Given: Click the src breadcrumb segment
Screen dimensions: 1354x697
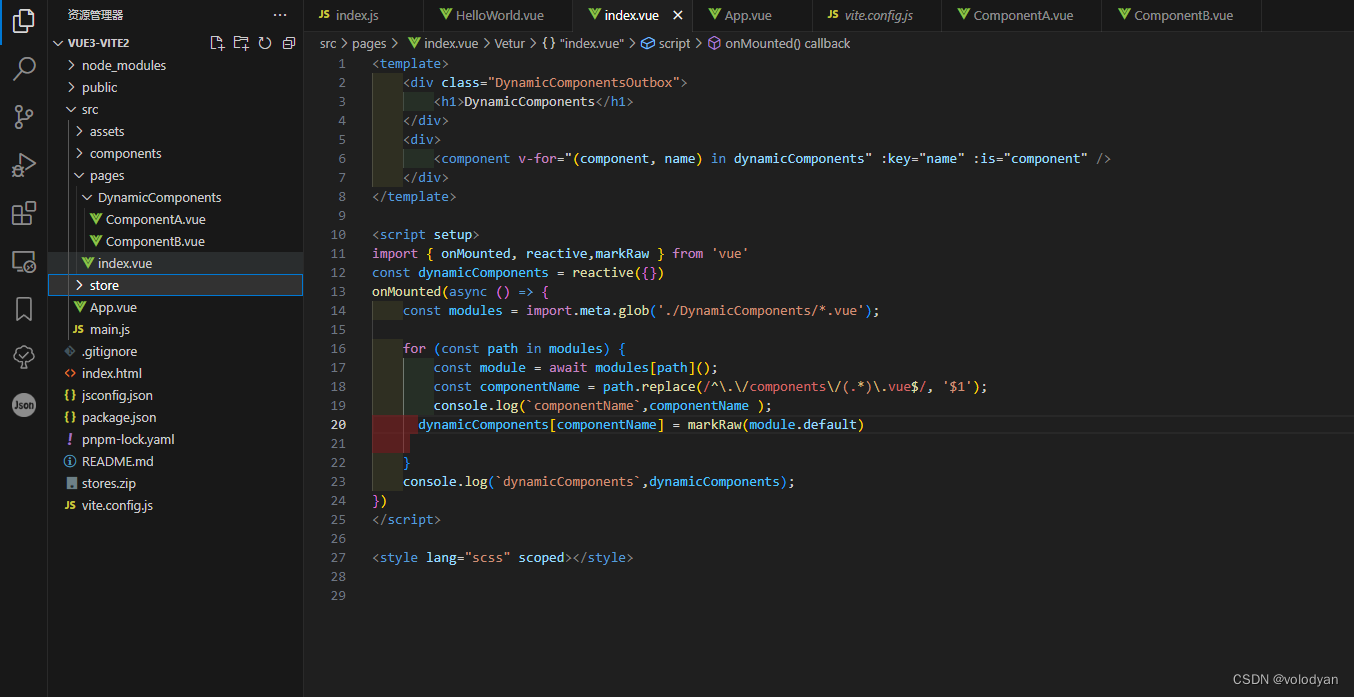Looking at the screenshot, I should [x=328, y=43].
